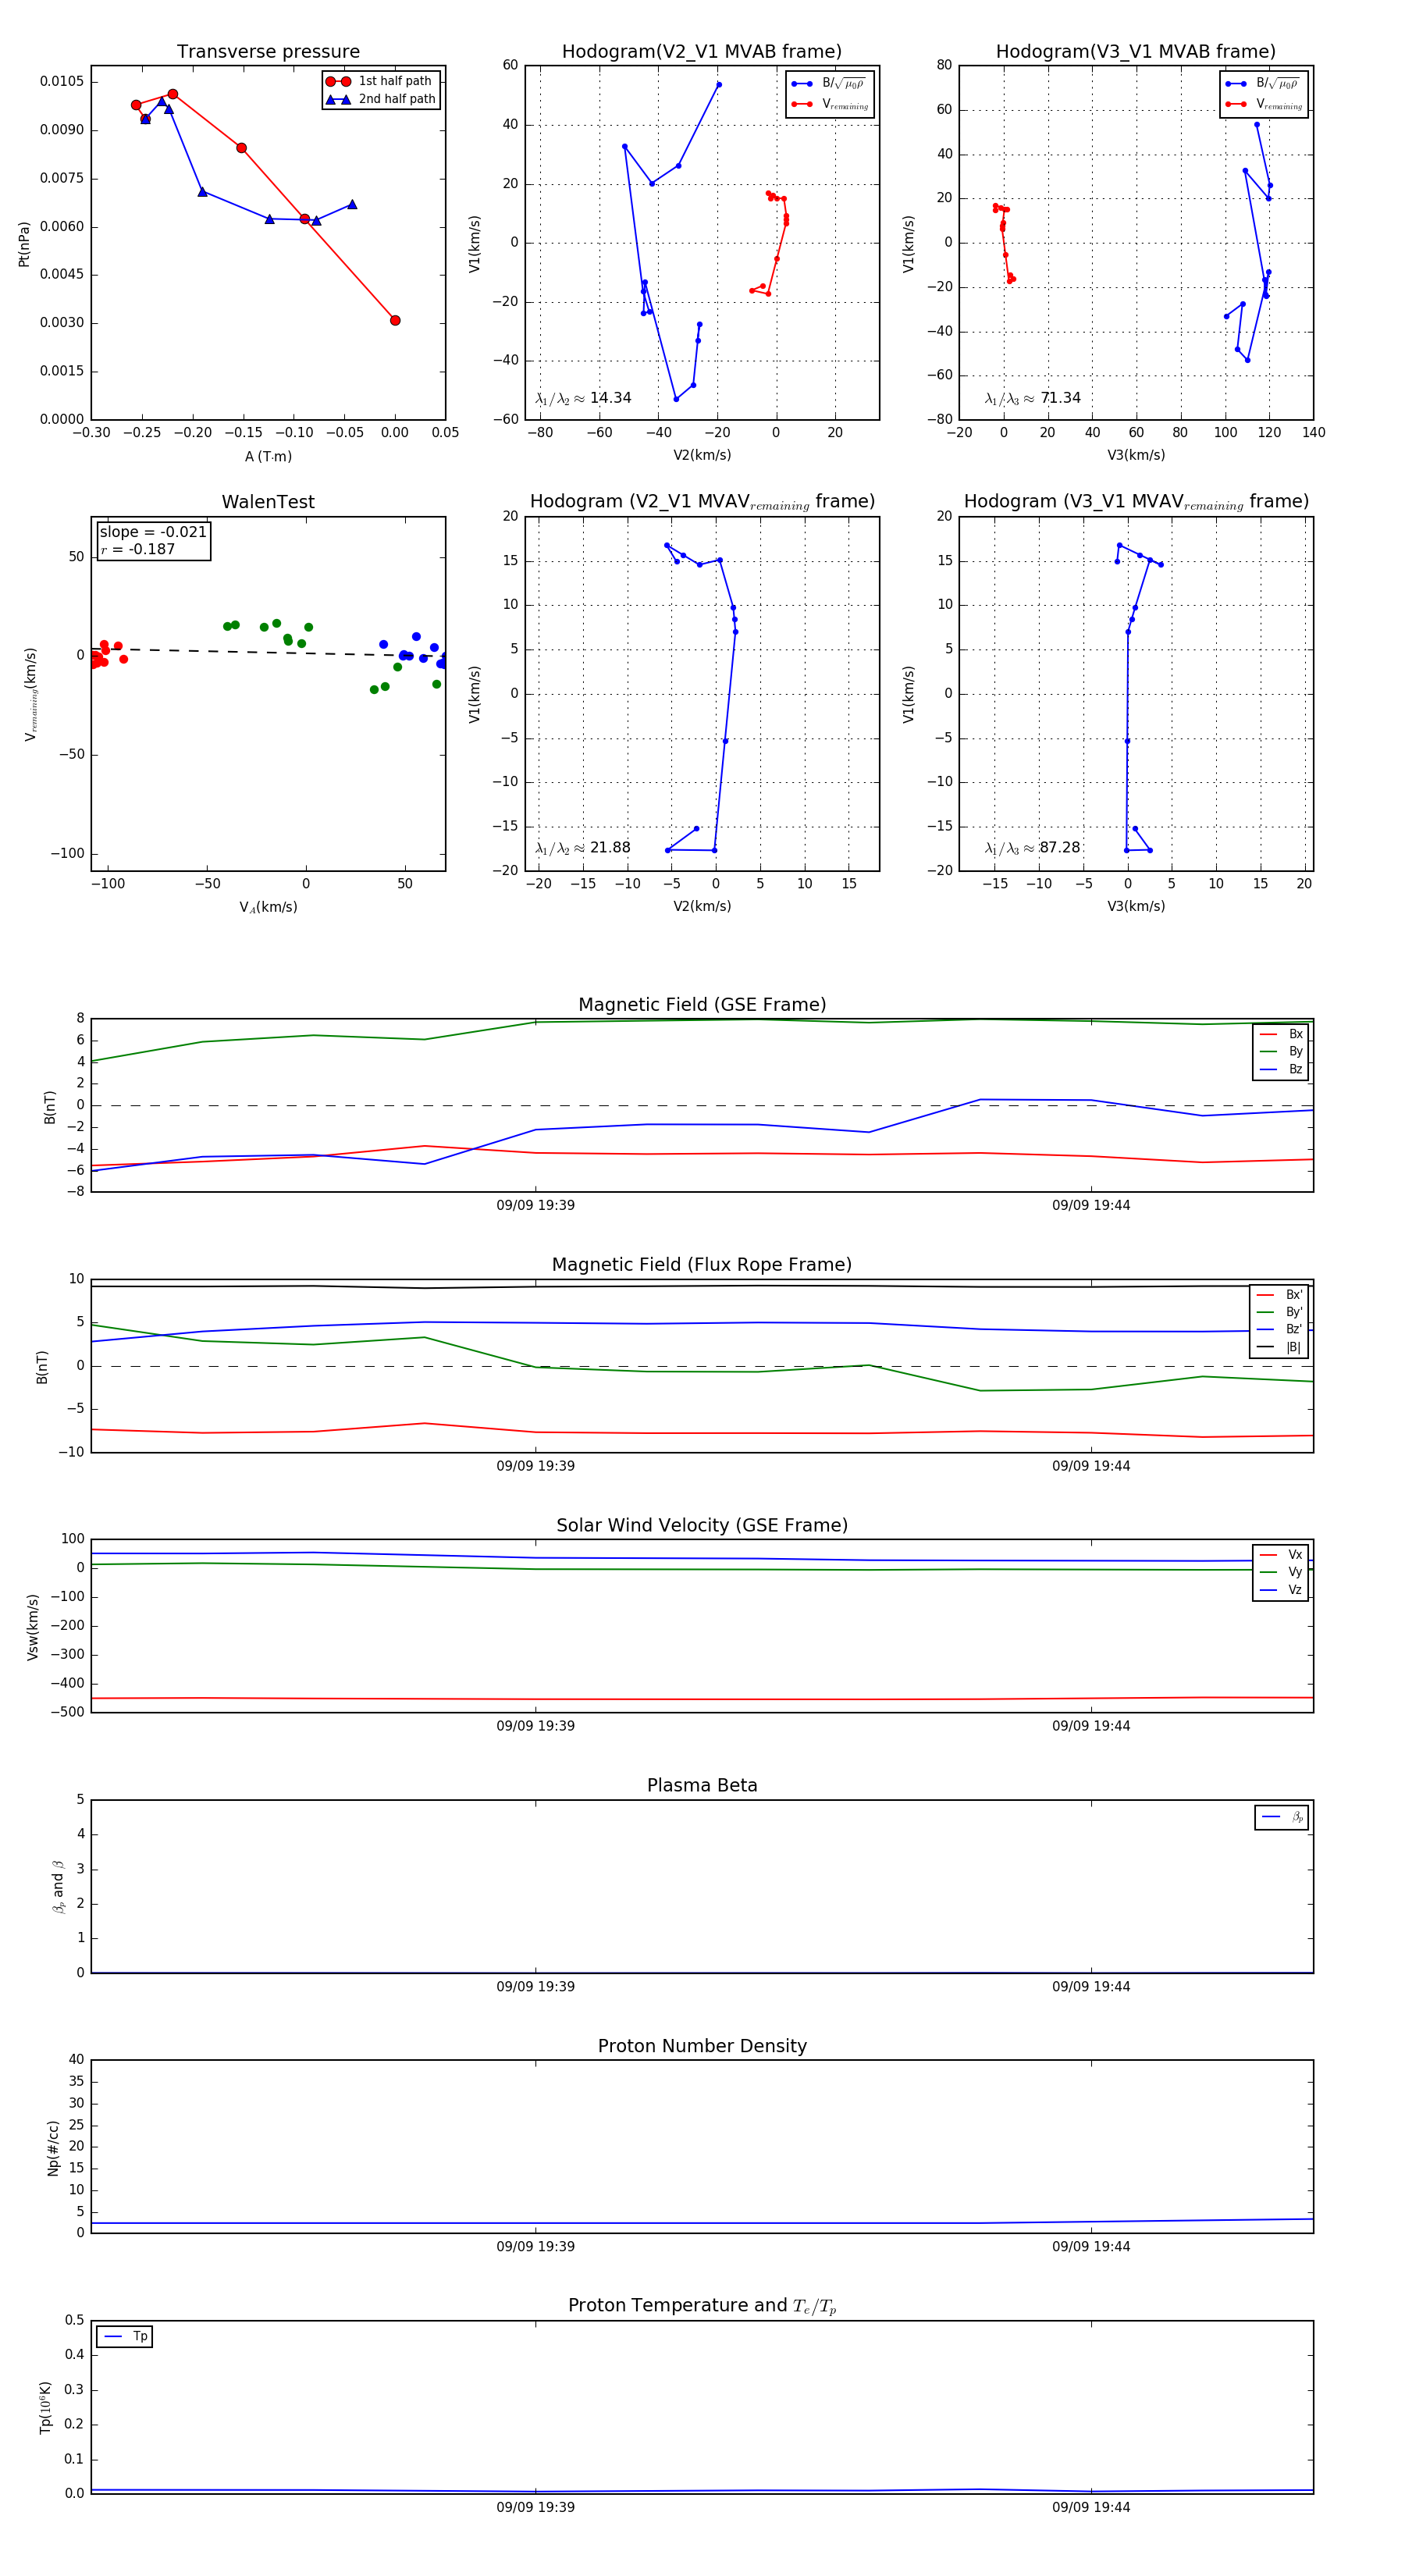Click the 'Proton Temperature and Te/Tp' title
This screenshot has height=2576, width=1405.
click(x=702, y=2306)
